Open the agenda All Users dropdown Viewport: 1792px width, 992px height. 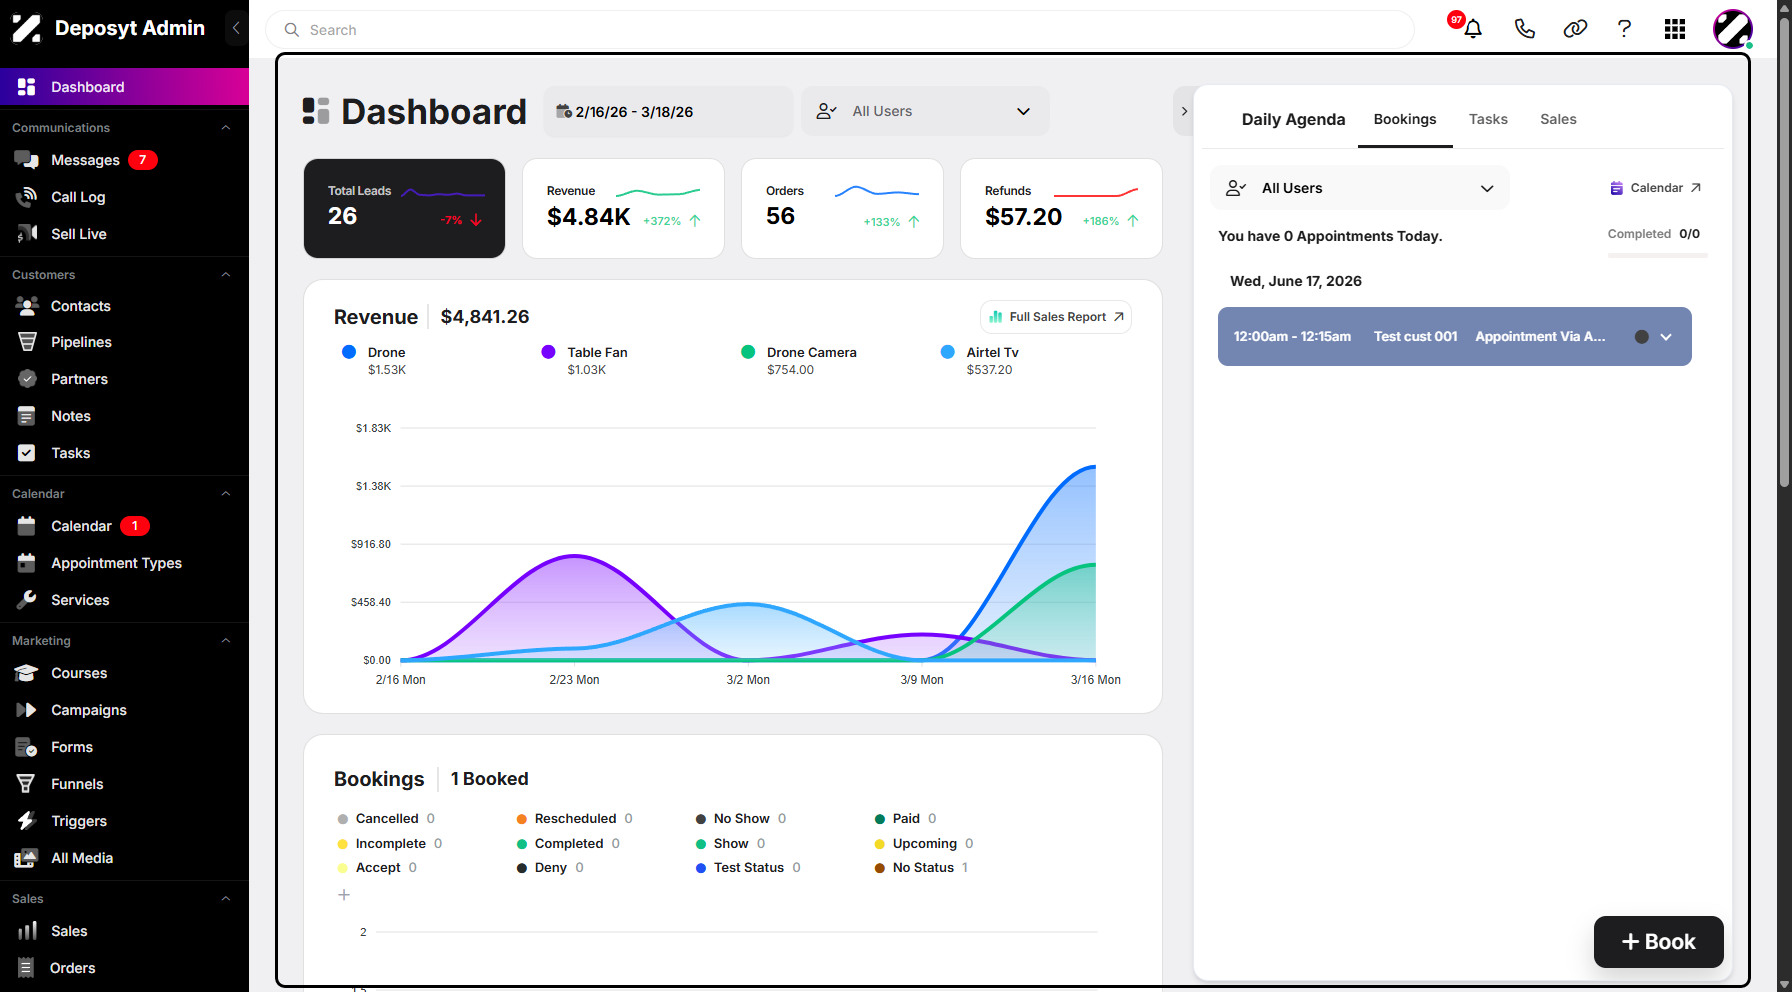coord(1359,188)
